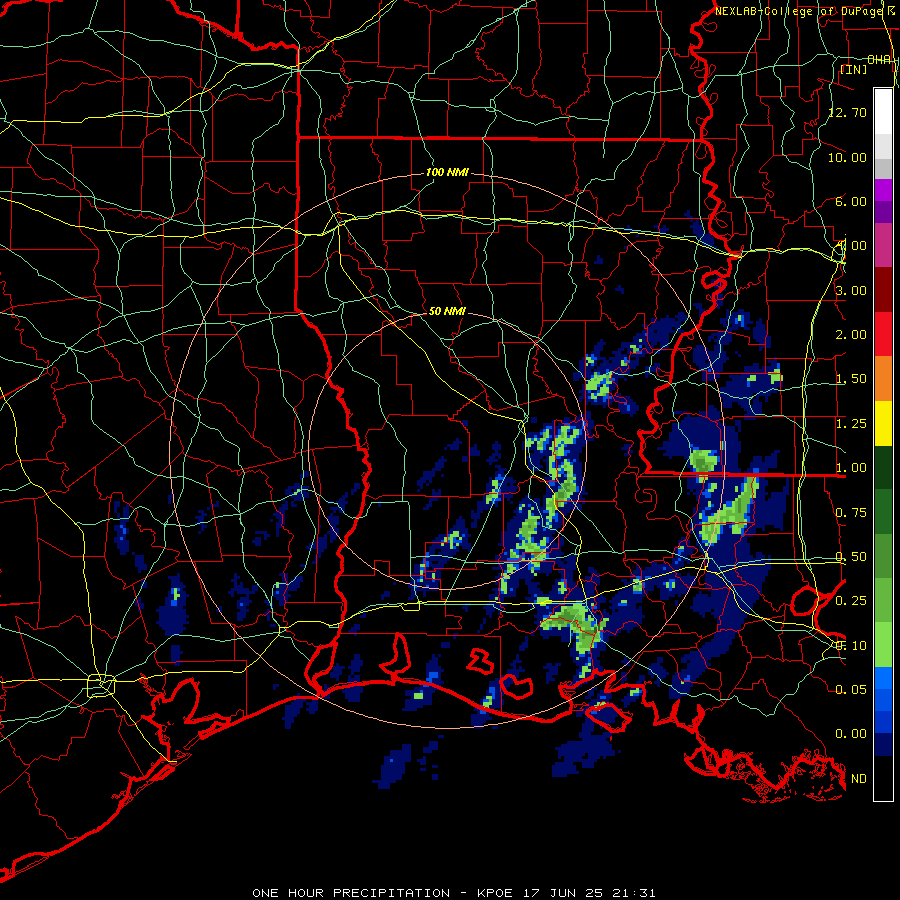The width and height of the screenshot is (900, 900).
Task: Click the 50 NMI range ring label
Action: point(447,311)
